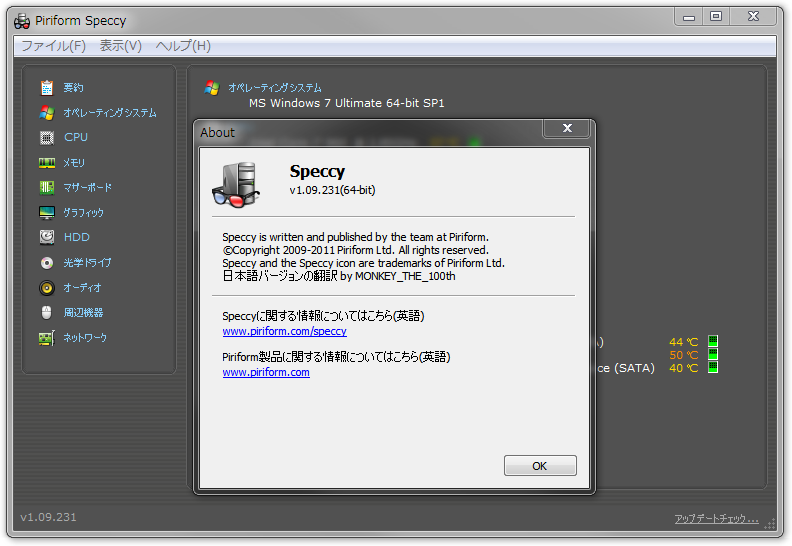Viewport: 792px width, 546px height.
Task: Click the オーディオ speaker icon
Action: click(x=46, y=288)
